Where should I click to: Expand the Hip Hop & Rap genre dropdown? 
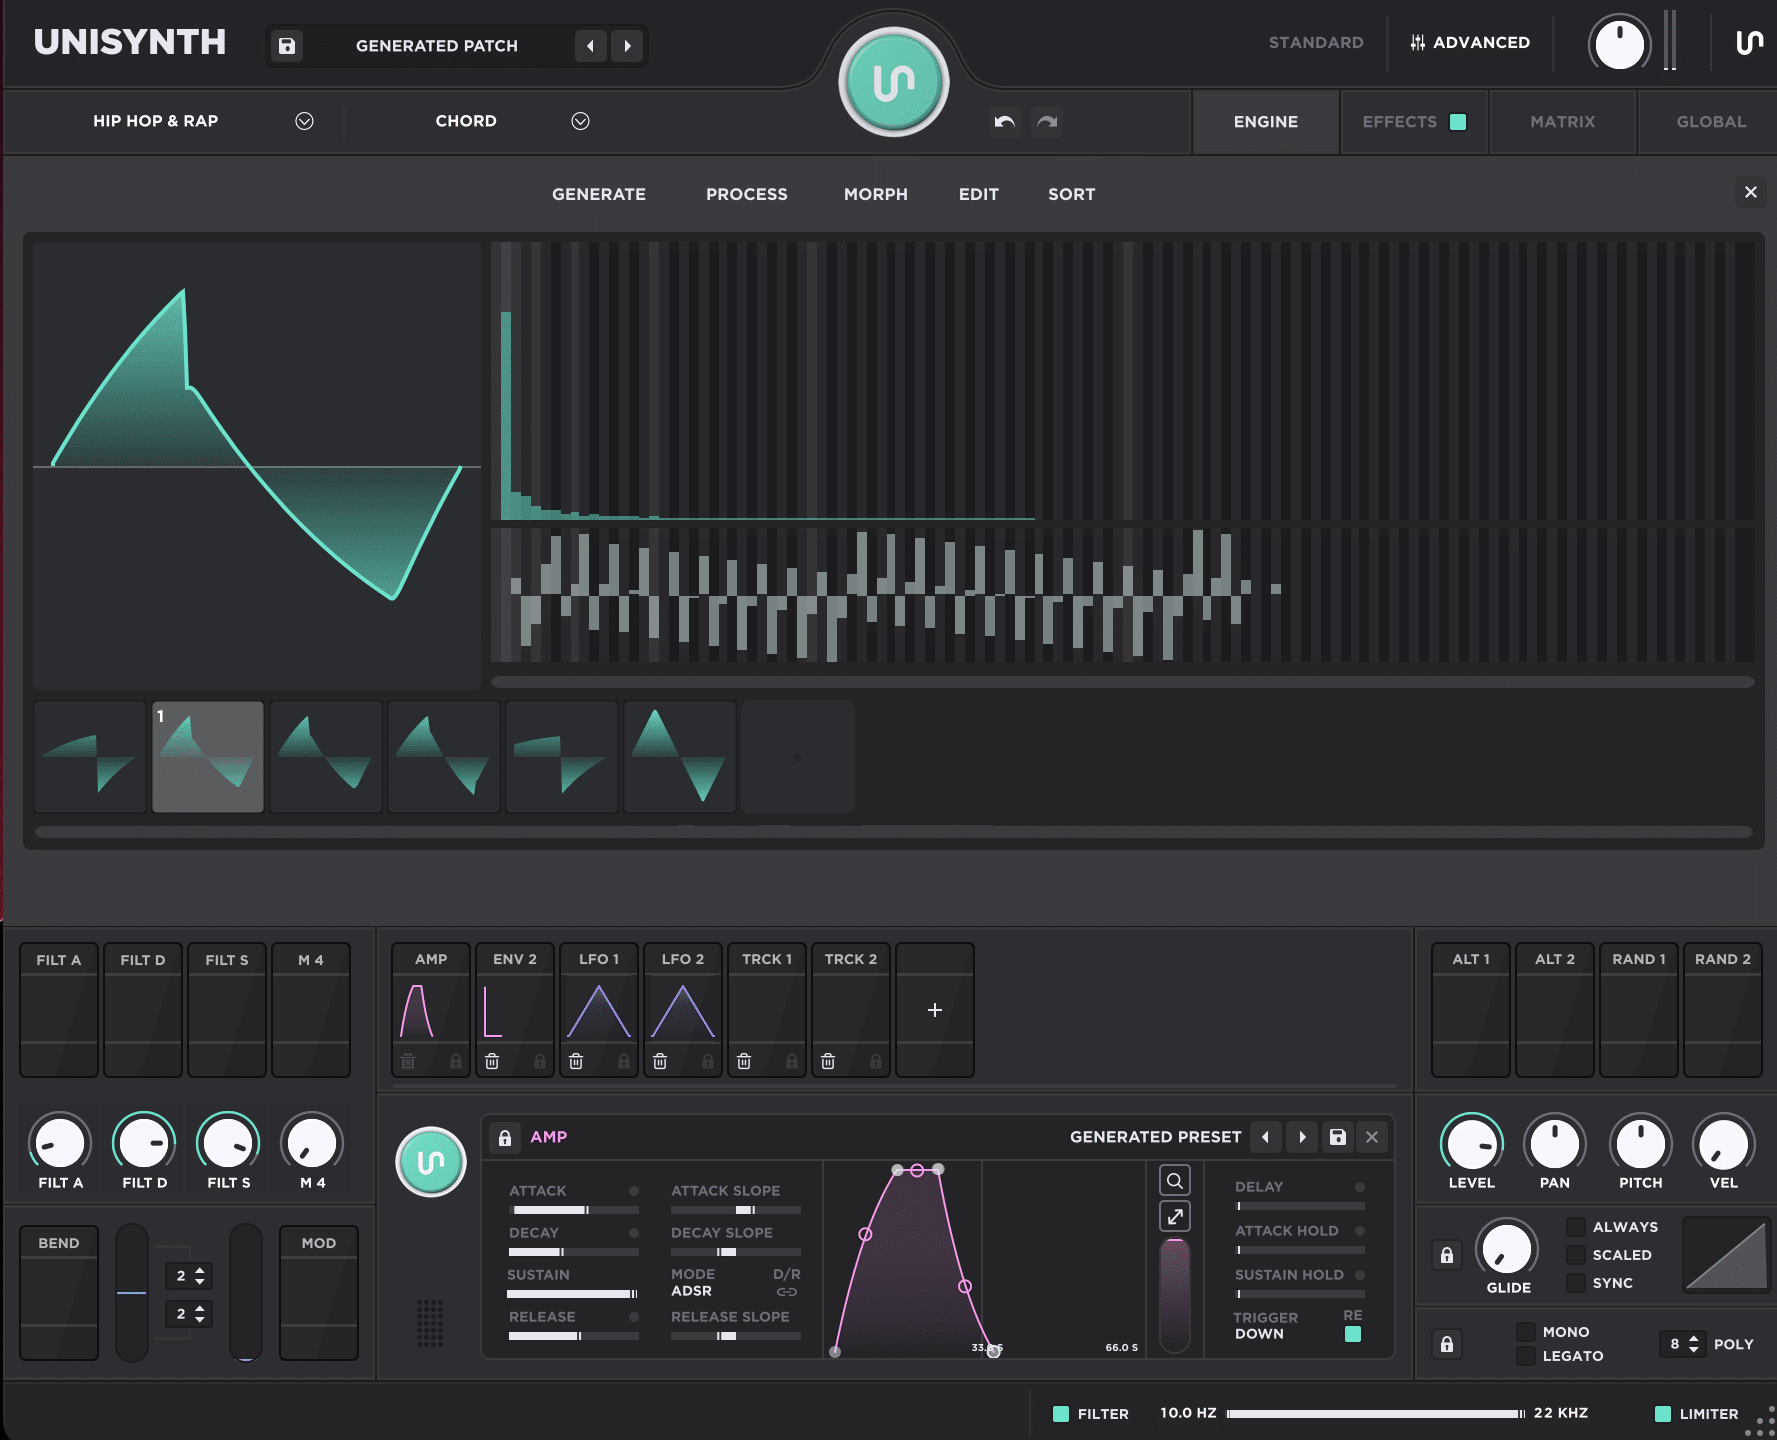click(304, 121)
